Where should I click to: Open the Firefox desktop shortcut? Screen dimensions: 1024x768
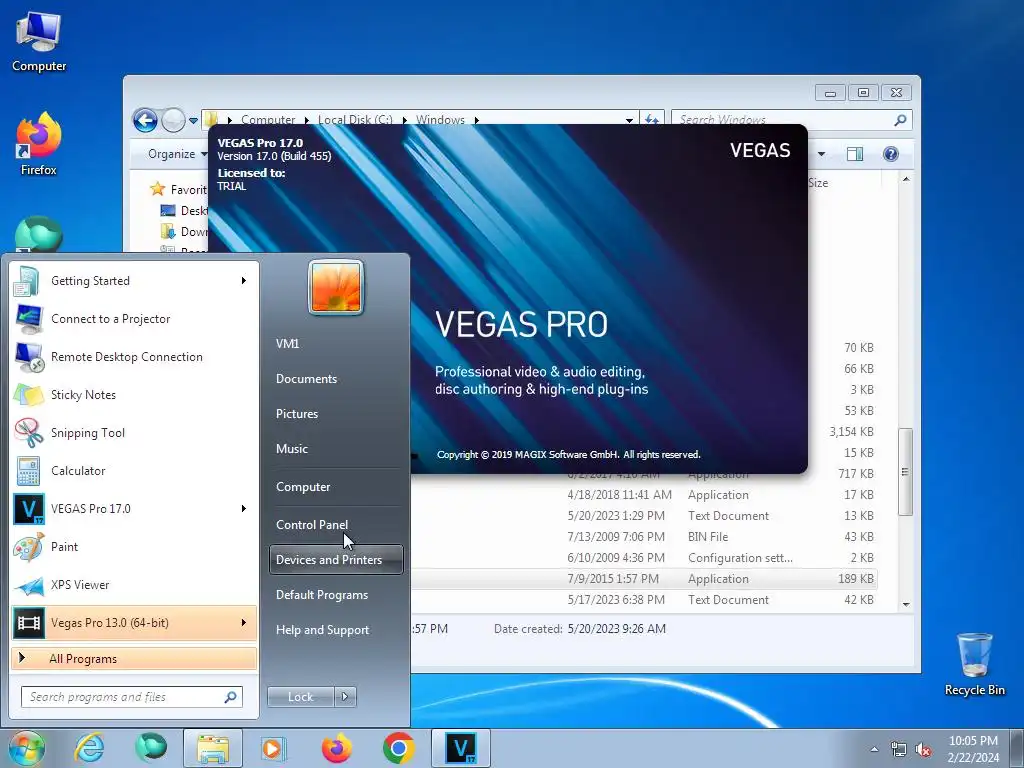click(x=39, y=145)
